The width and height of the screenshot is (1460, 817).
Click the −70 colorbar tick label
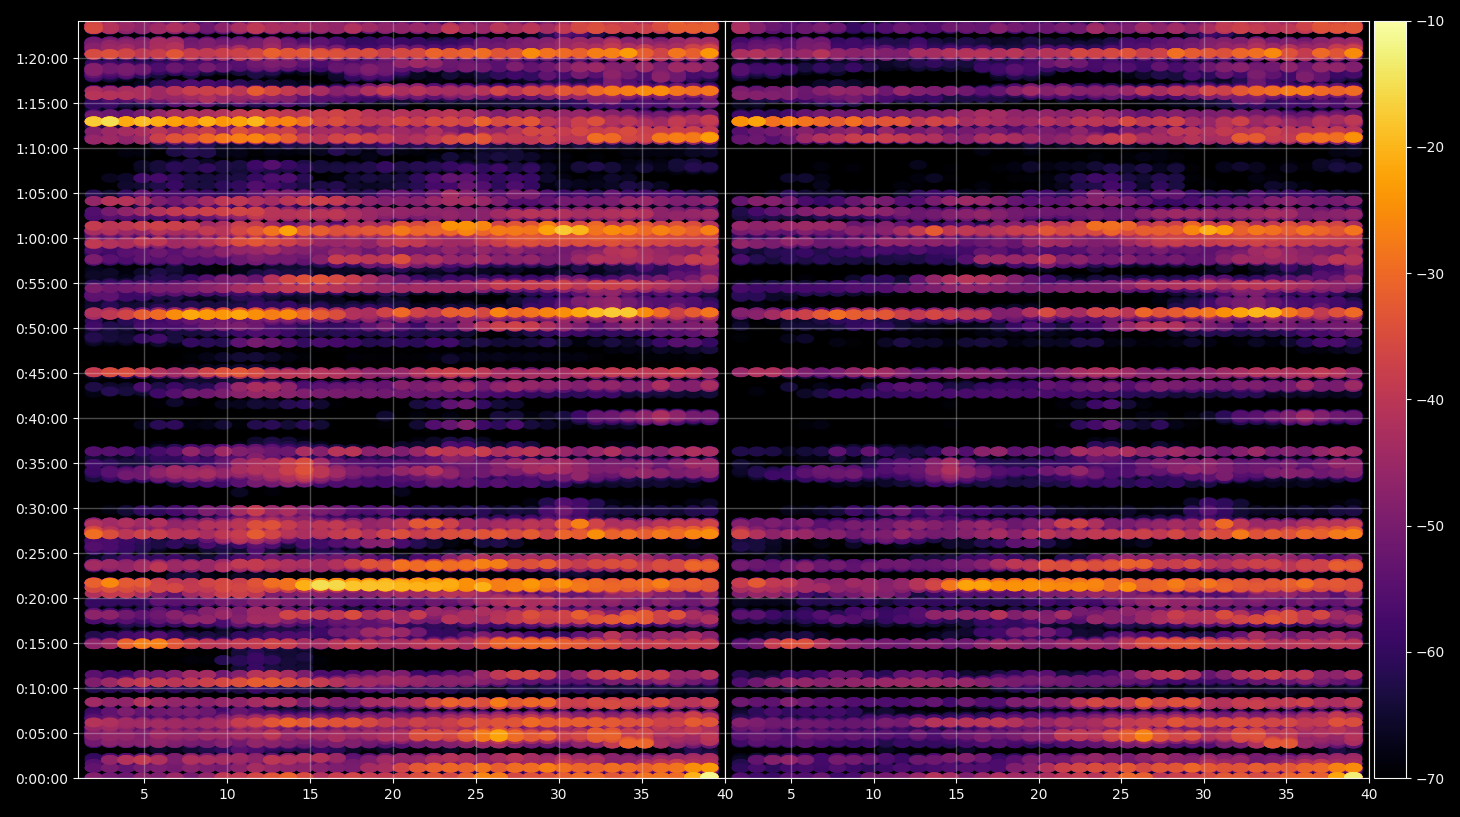tap(1430, 778)
